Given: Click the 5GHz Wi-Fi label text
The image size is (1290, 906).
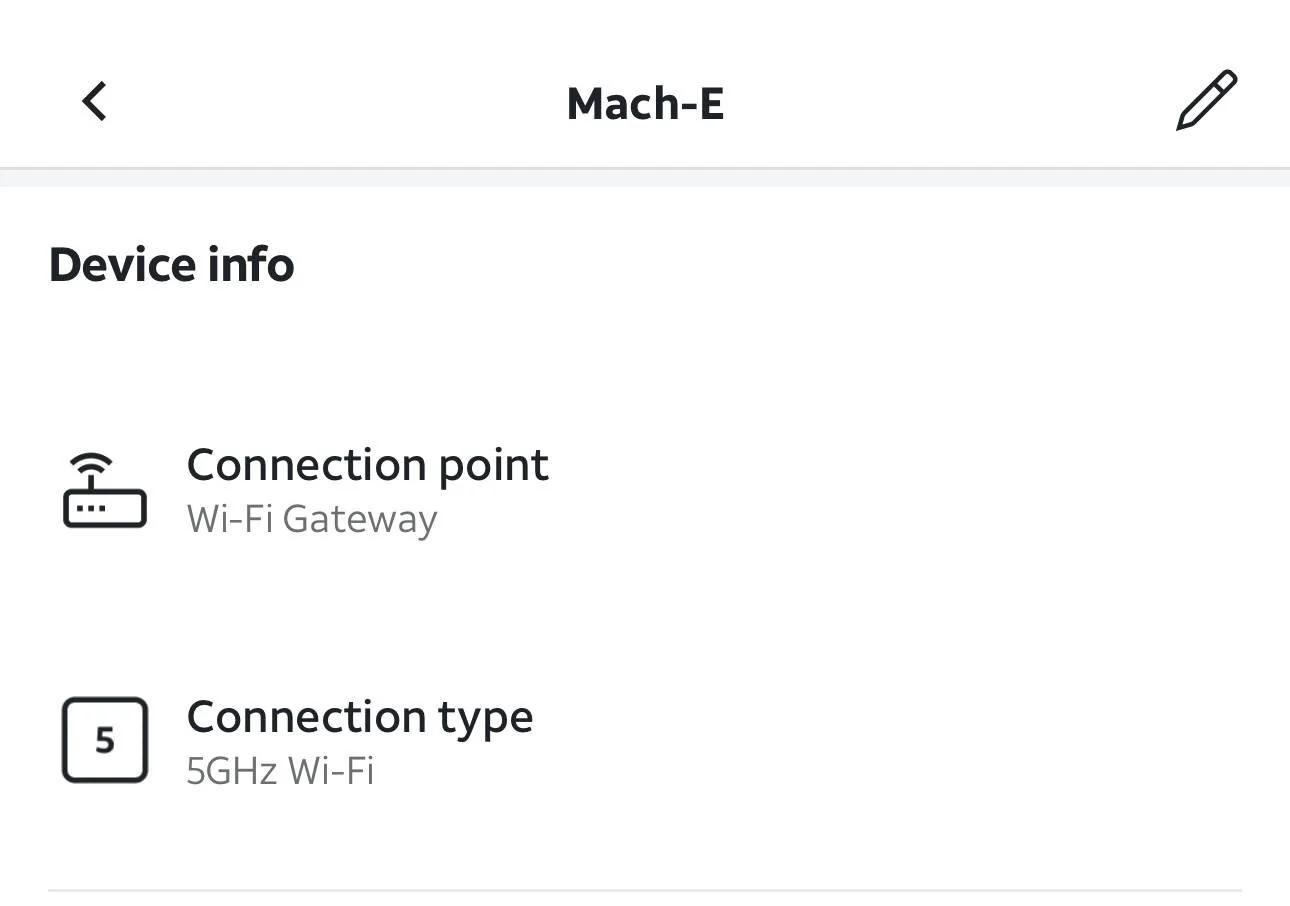Looking at the screenshot, I should 280,771.
